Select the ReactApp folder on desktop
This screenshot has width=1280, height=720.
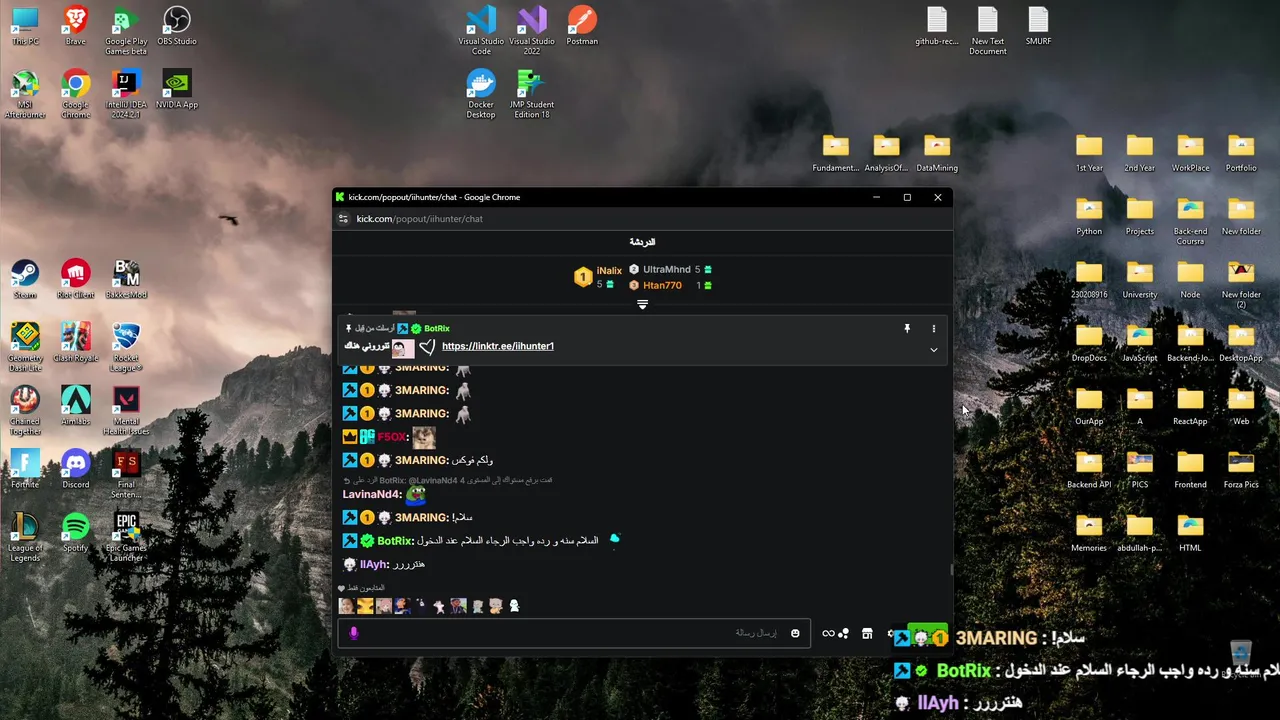click(1190, 406)
